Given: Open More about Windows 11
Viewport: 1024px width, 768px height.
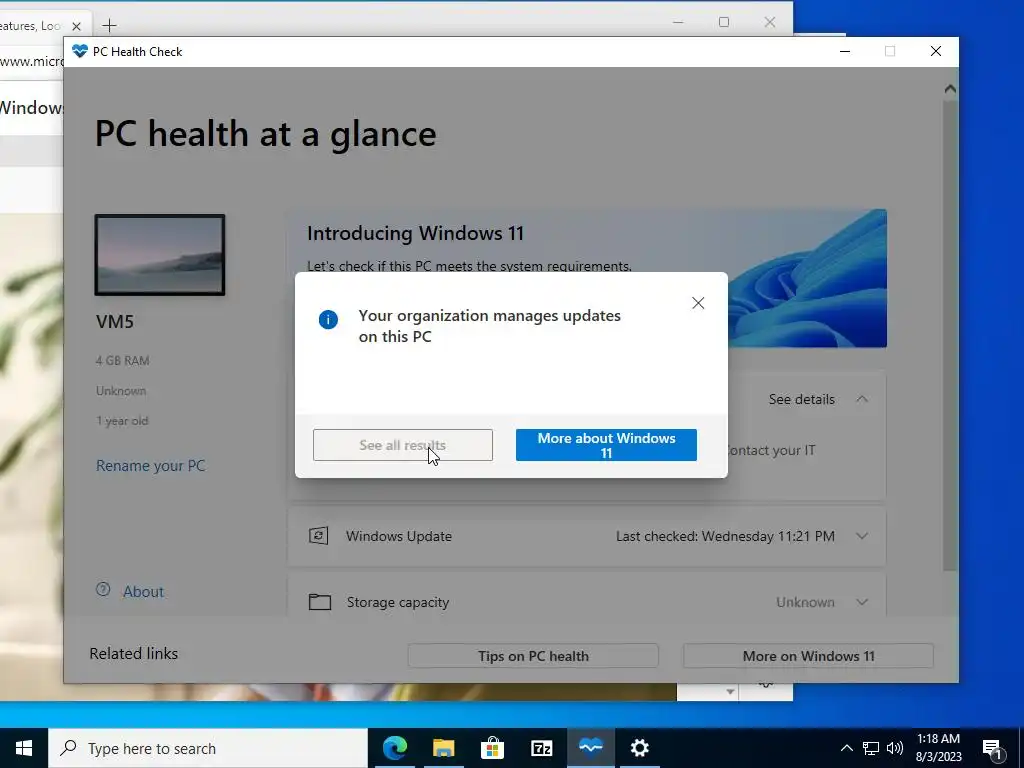Looking at the screenshot, I should (606, 445).
